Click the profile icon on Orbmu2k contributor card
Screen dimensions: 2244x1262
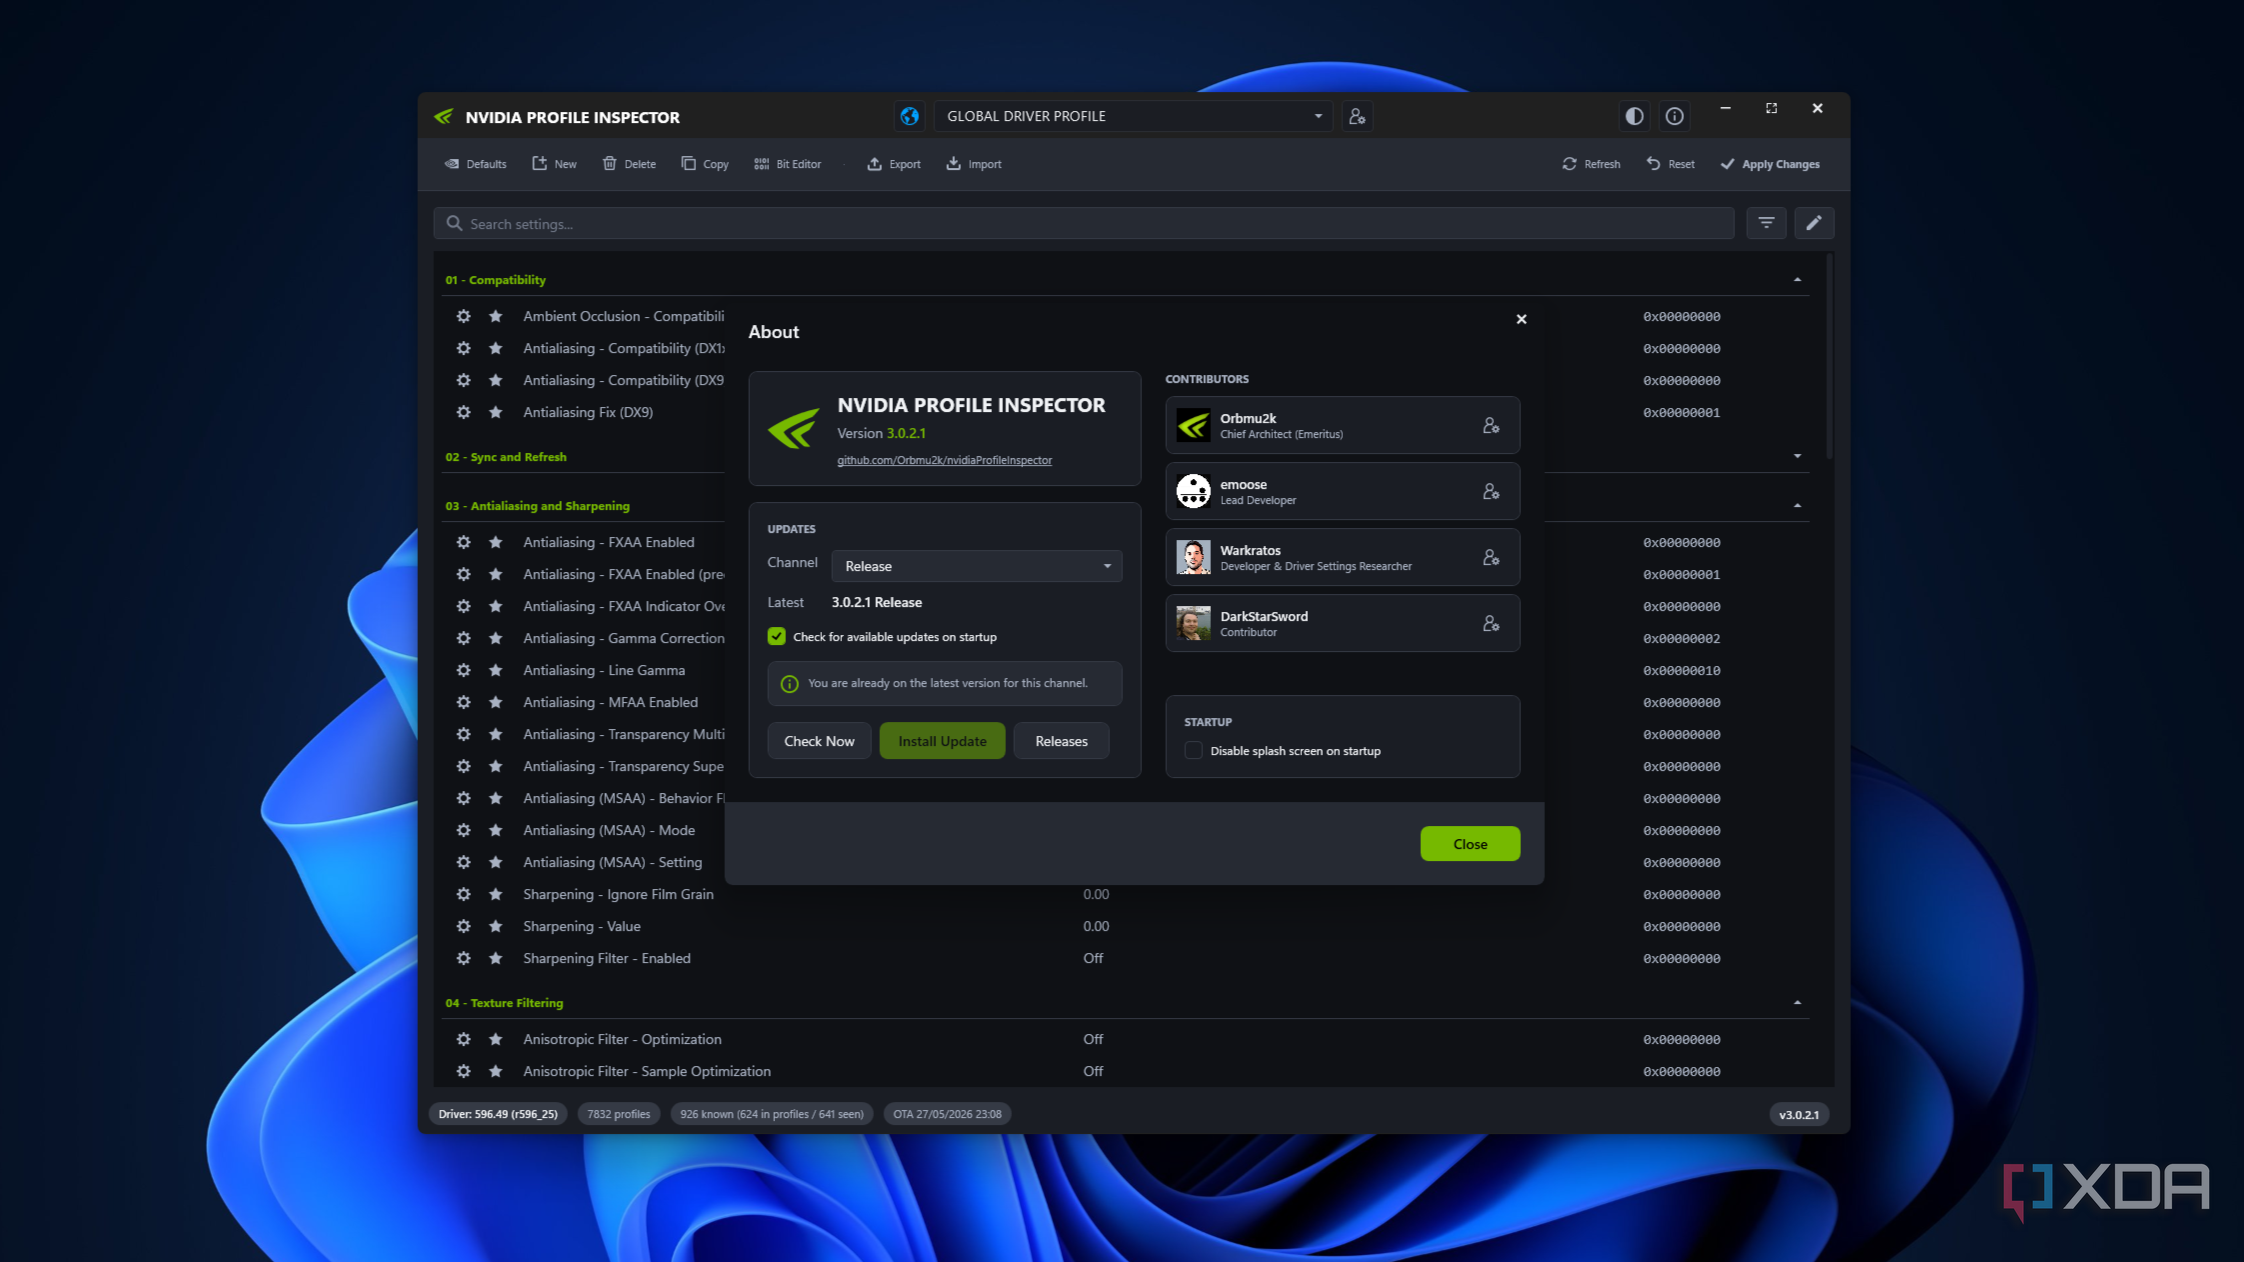click(1491, 426)
